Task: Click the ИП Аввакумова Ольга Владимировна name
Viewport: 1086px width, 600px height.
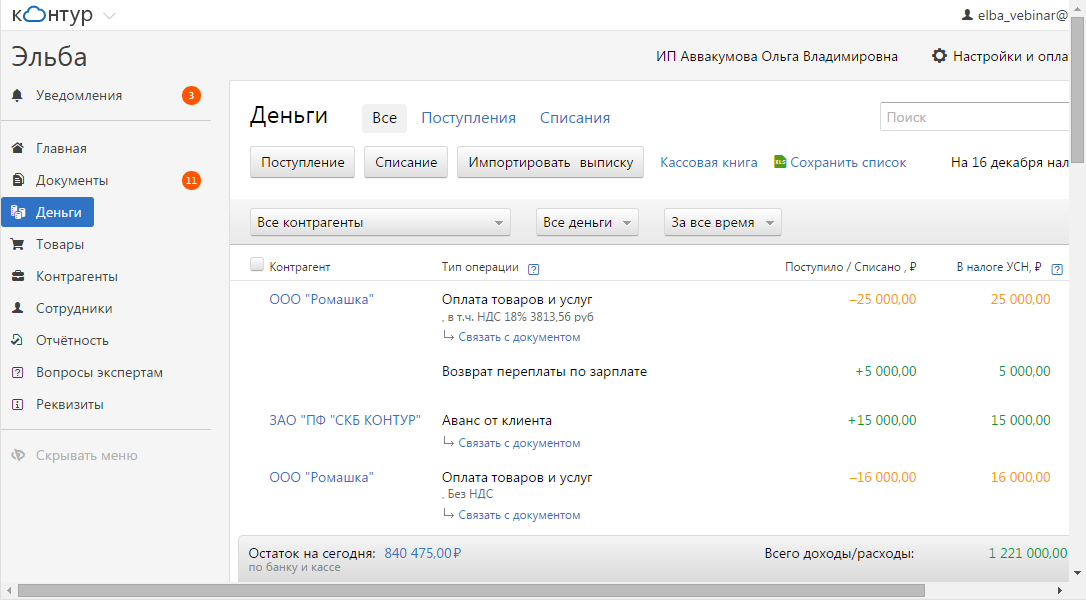Action: point(777,56)
